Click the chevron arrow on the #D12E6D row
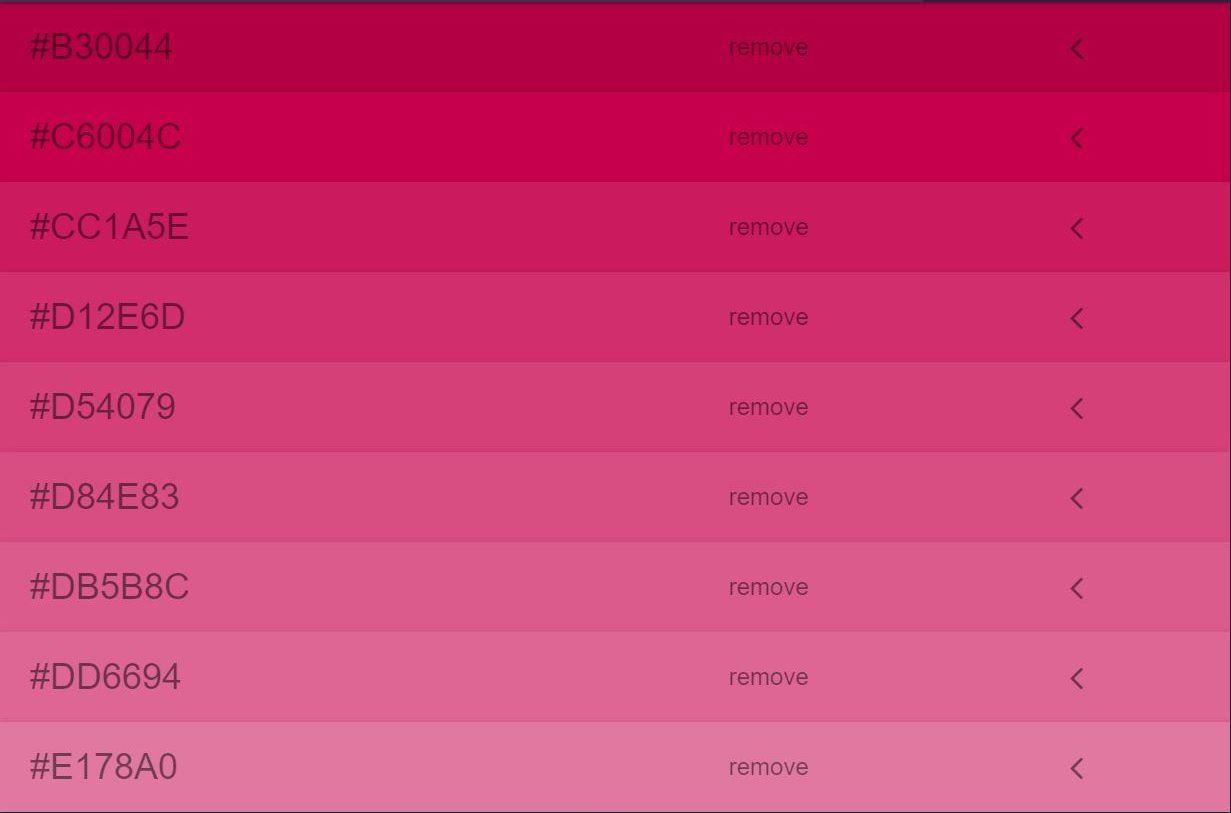 1076,318
